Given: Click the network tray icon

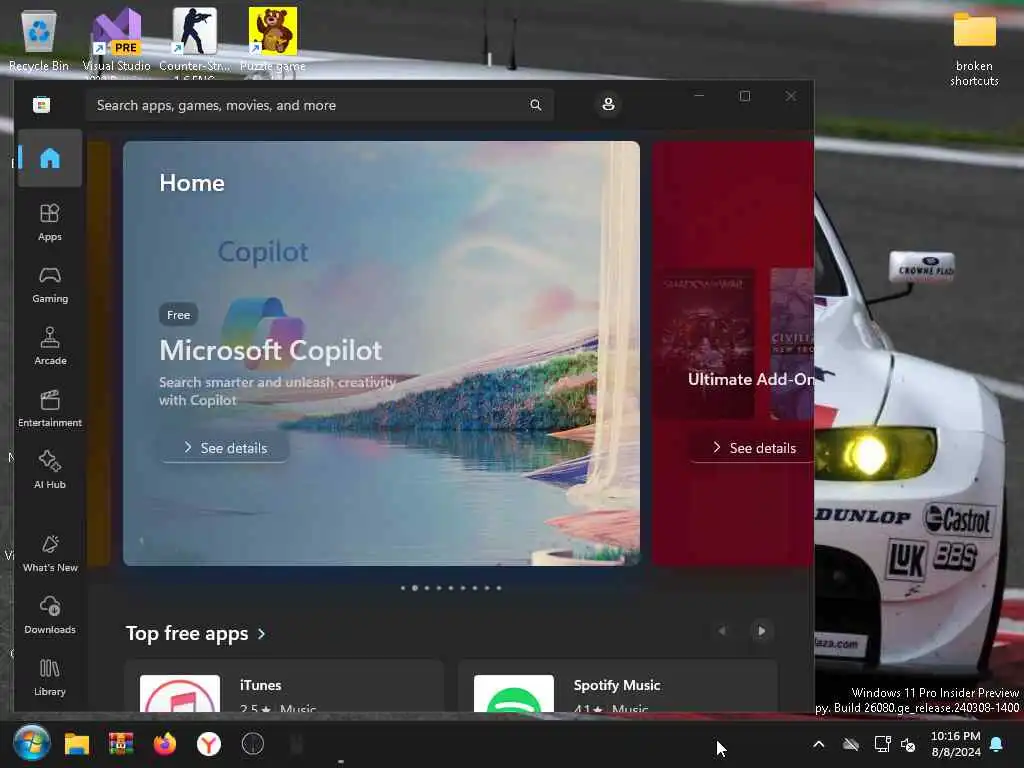Looking at the screenshot, I should [x=882, y=744].
